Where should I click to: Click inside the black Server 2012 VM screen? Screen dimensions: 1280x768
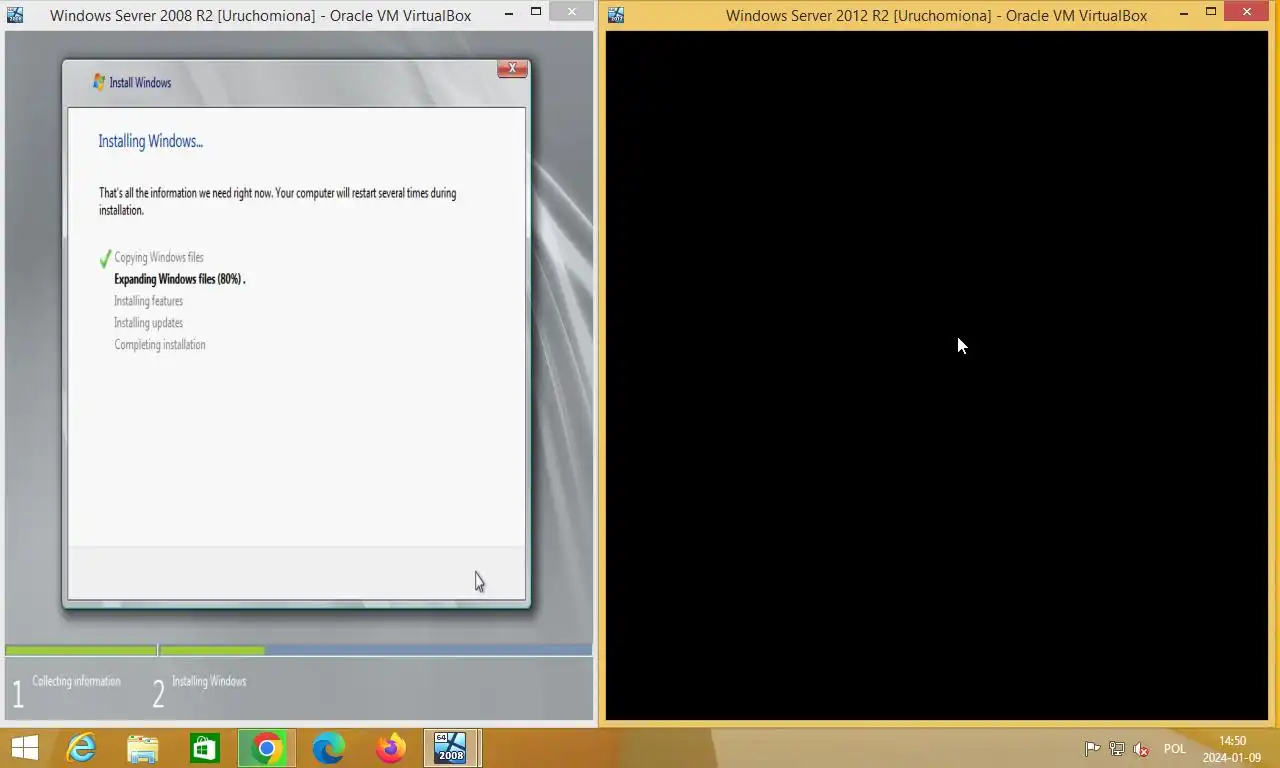[x=937, y=375]
